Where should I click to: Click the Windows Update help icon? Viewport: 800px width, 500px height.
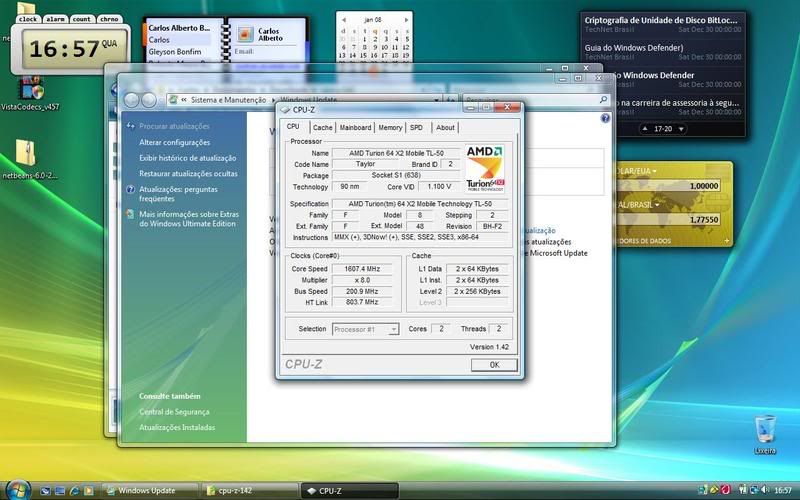pyautogui.click(x=605, y=118)
